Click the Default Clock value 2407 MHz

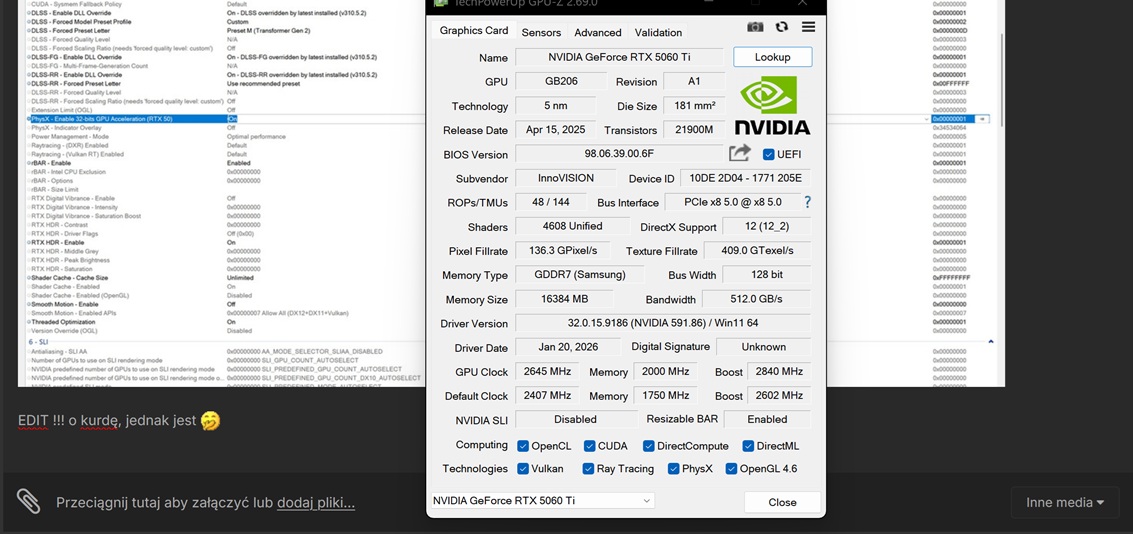[547, 395]
